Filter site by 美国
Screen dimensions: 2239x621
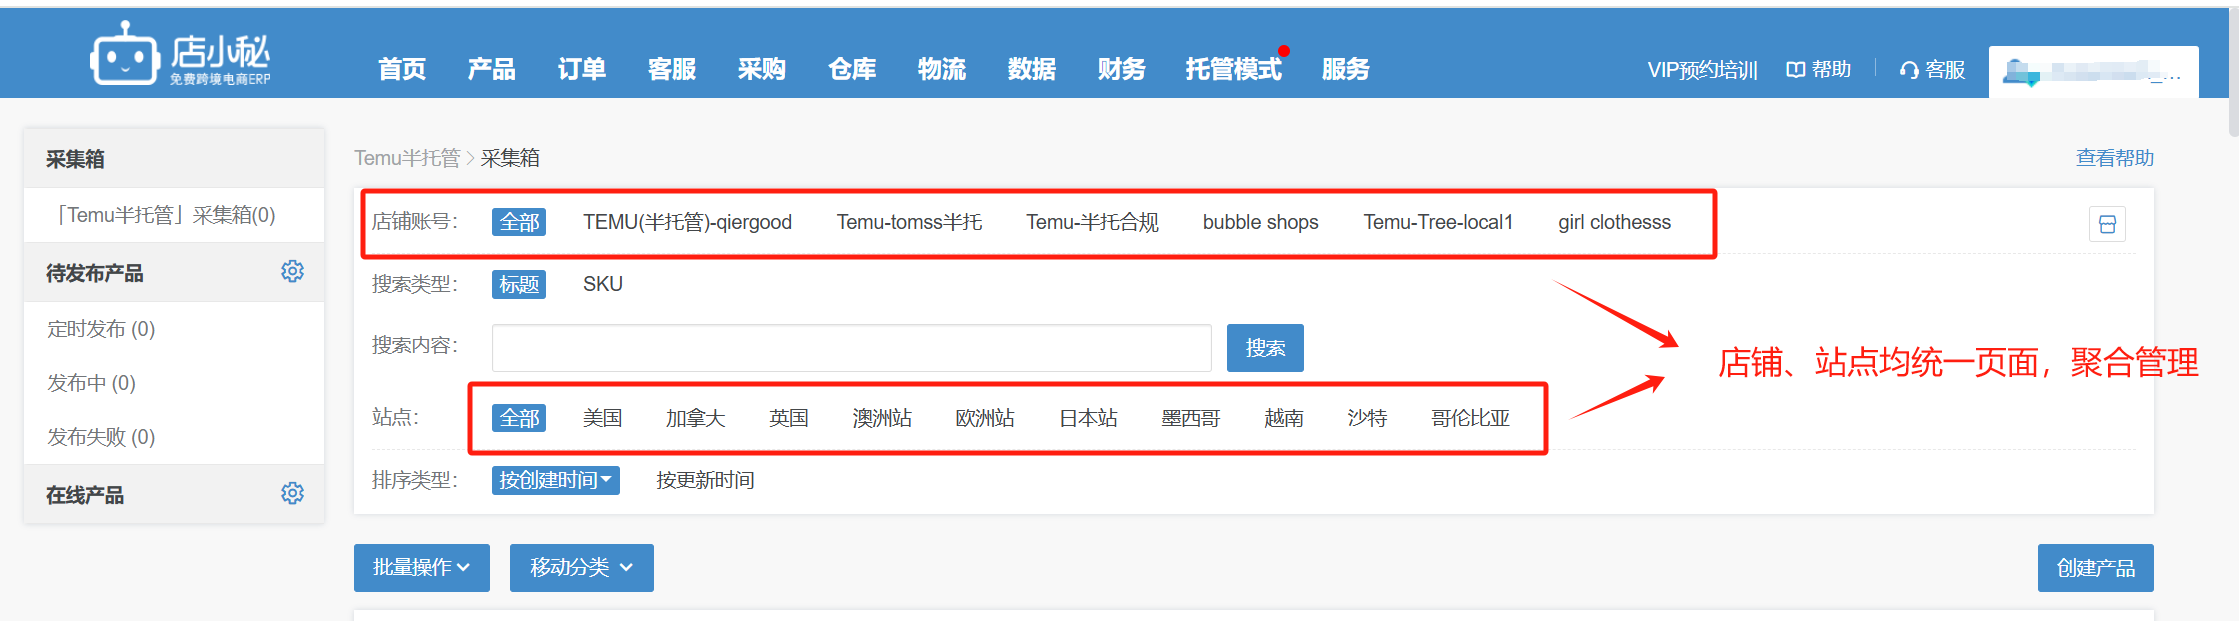pos(602,418)
